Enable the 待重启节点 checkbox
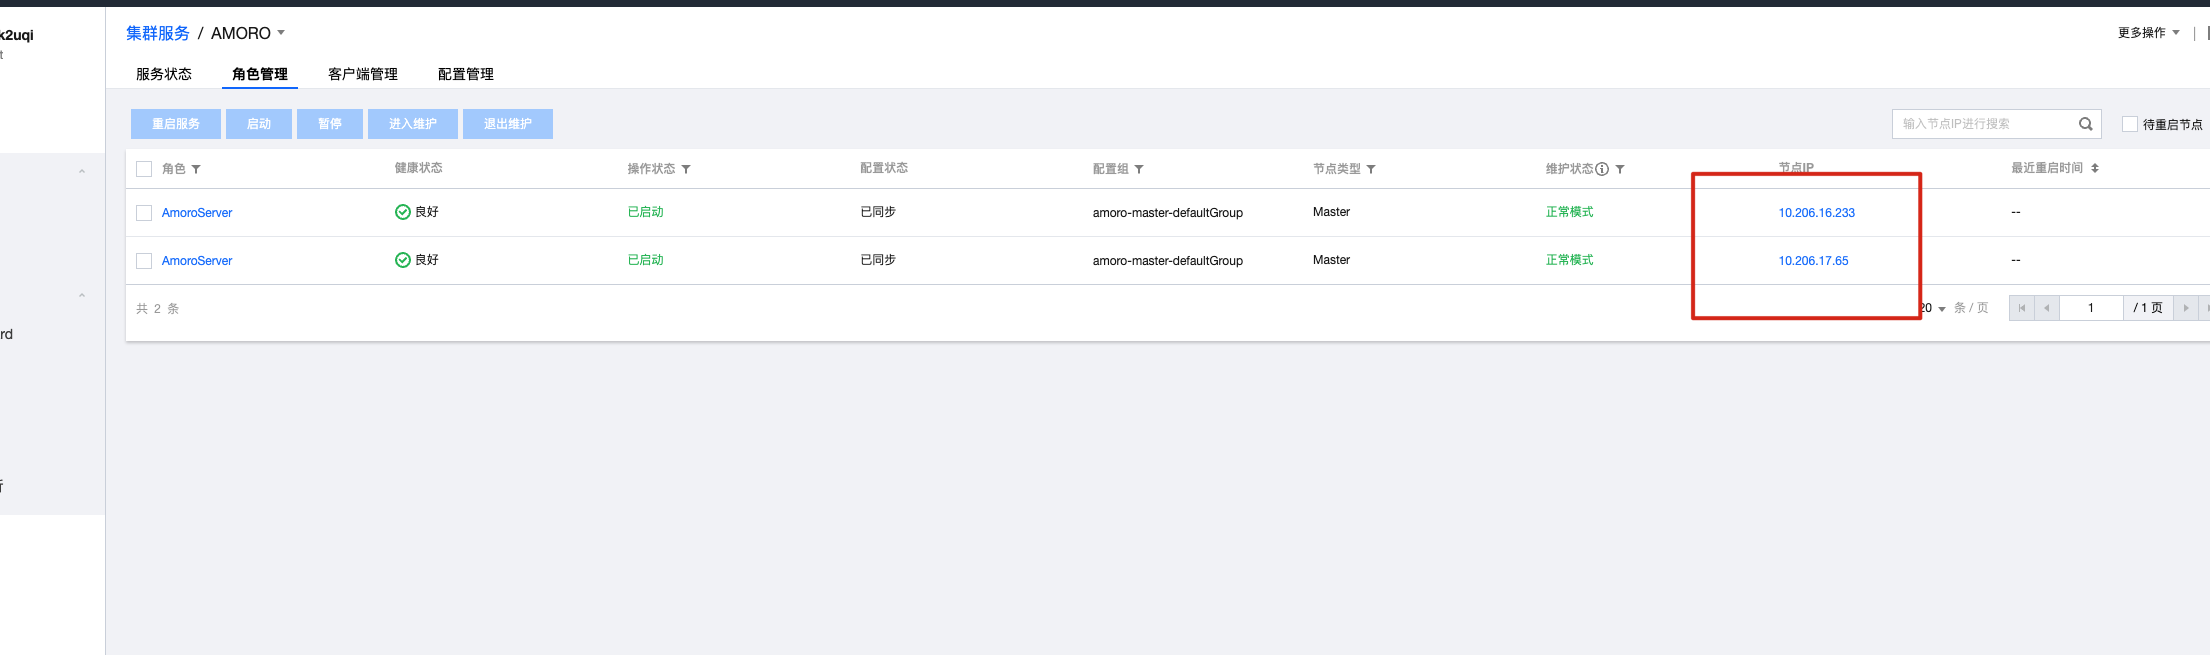Image resolution: width=2210 pixels, height=655 pixels. coord(2130,124)
